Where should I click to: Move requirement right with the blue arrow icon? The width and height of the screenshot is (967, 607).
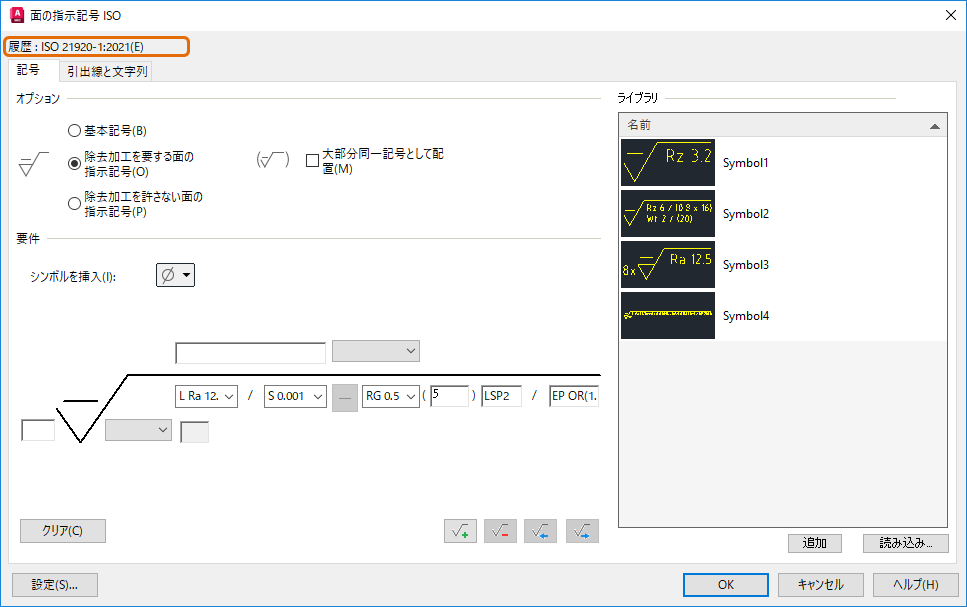tap(580, 531)
